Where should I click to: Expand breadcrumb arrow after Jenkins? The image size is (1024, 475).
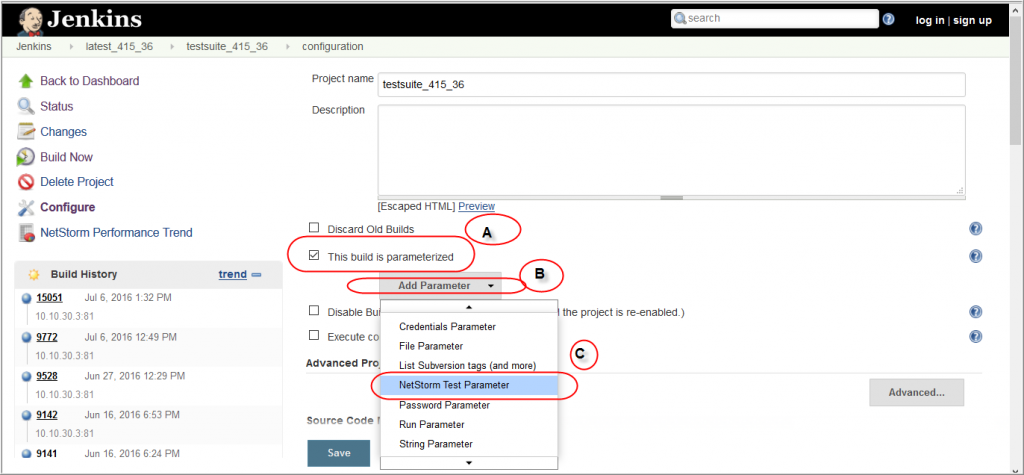[x=71, y=47]
